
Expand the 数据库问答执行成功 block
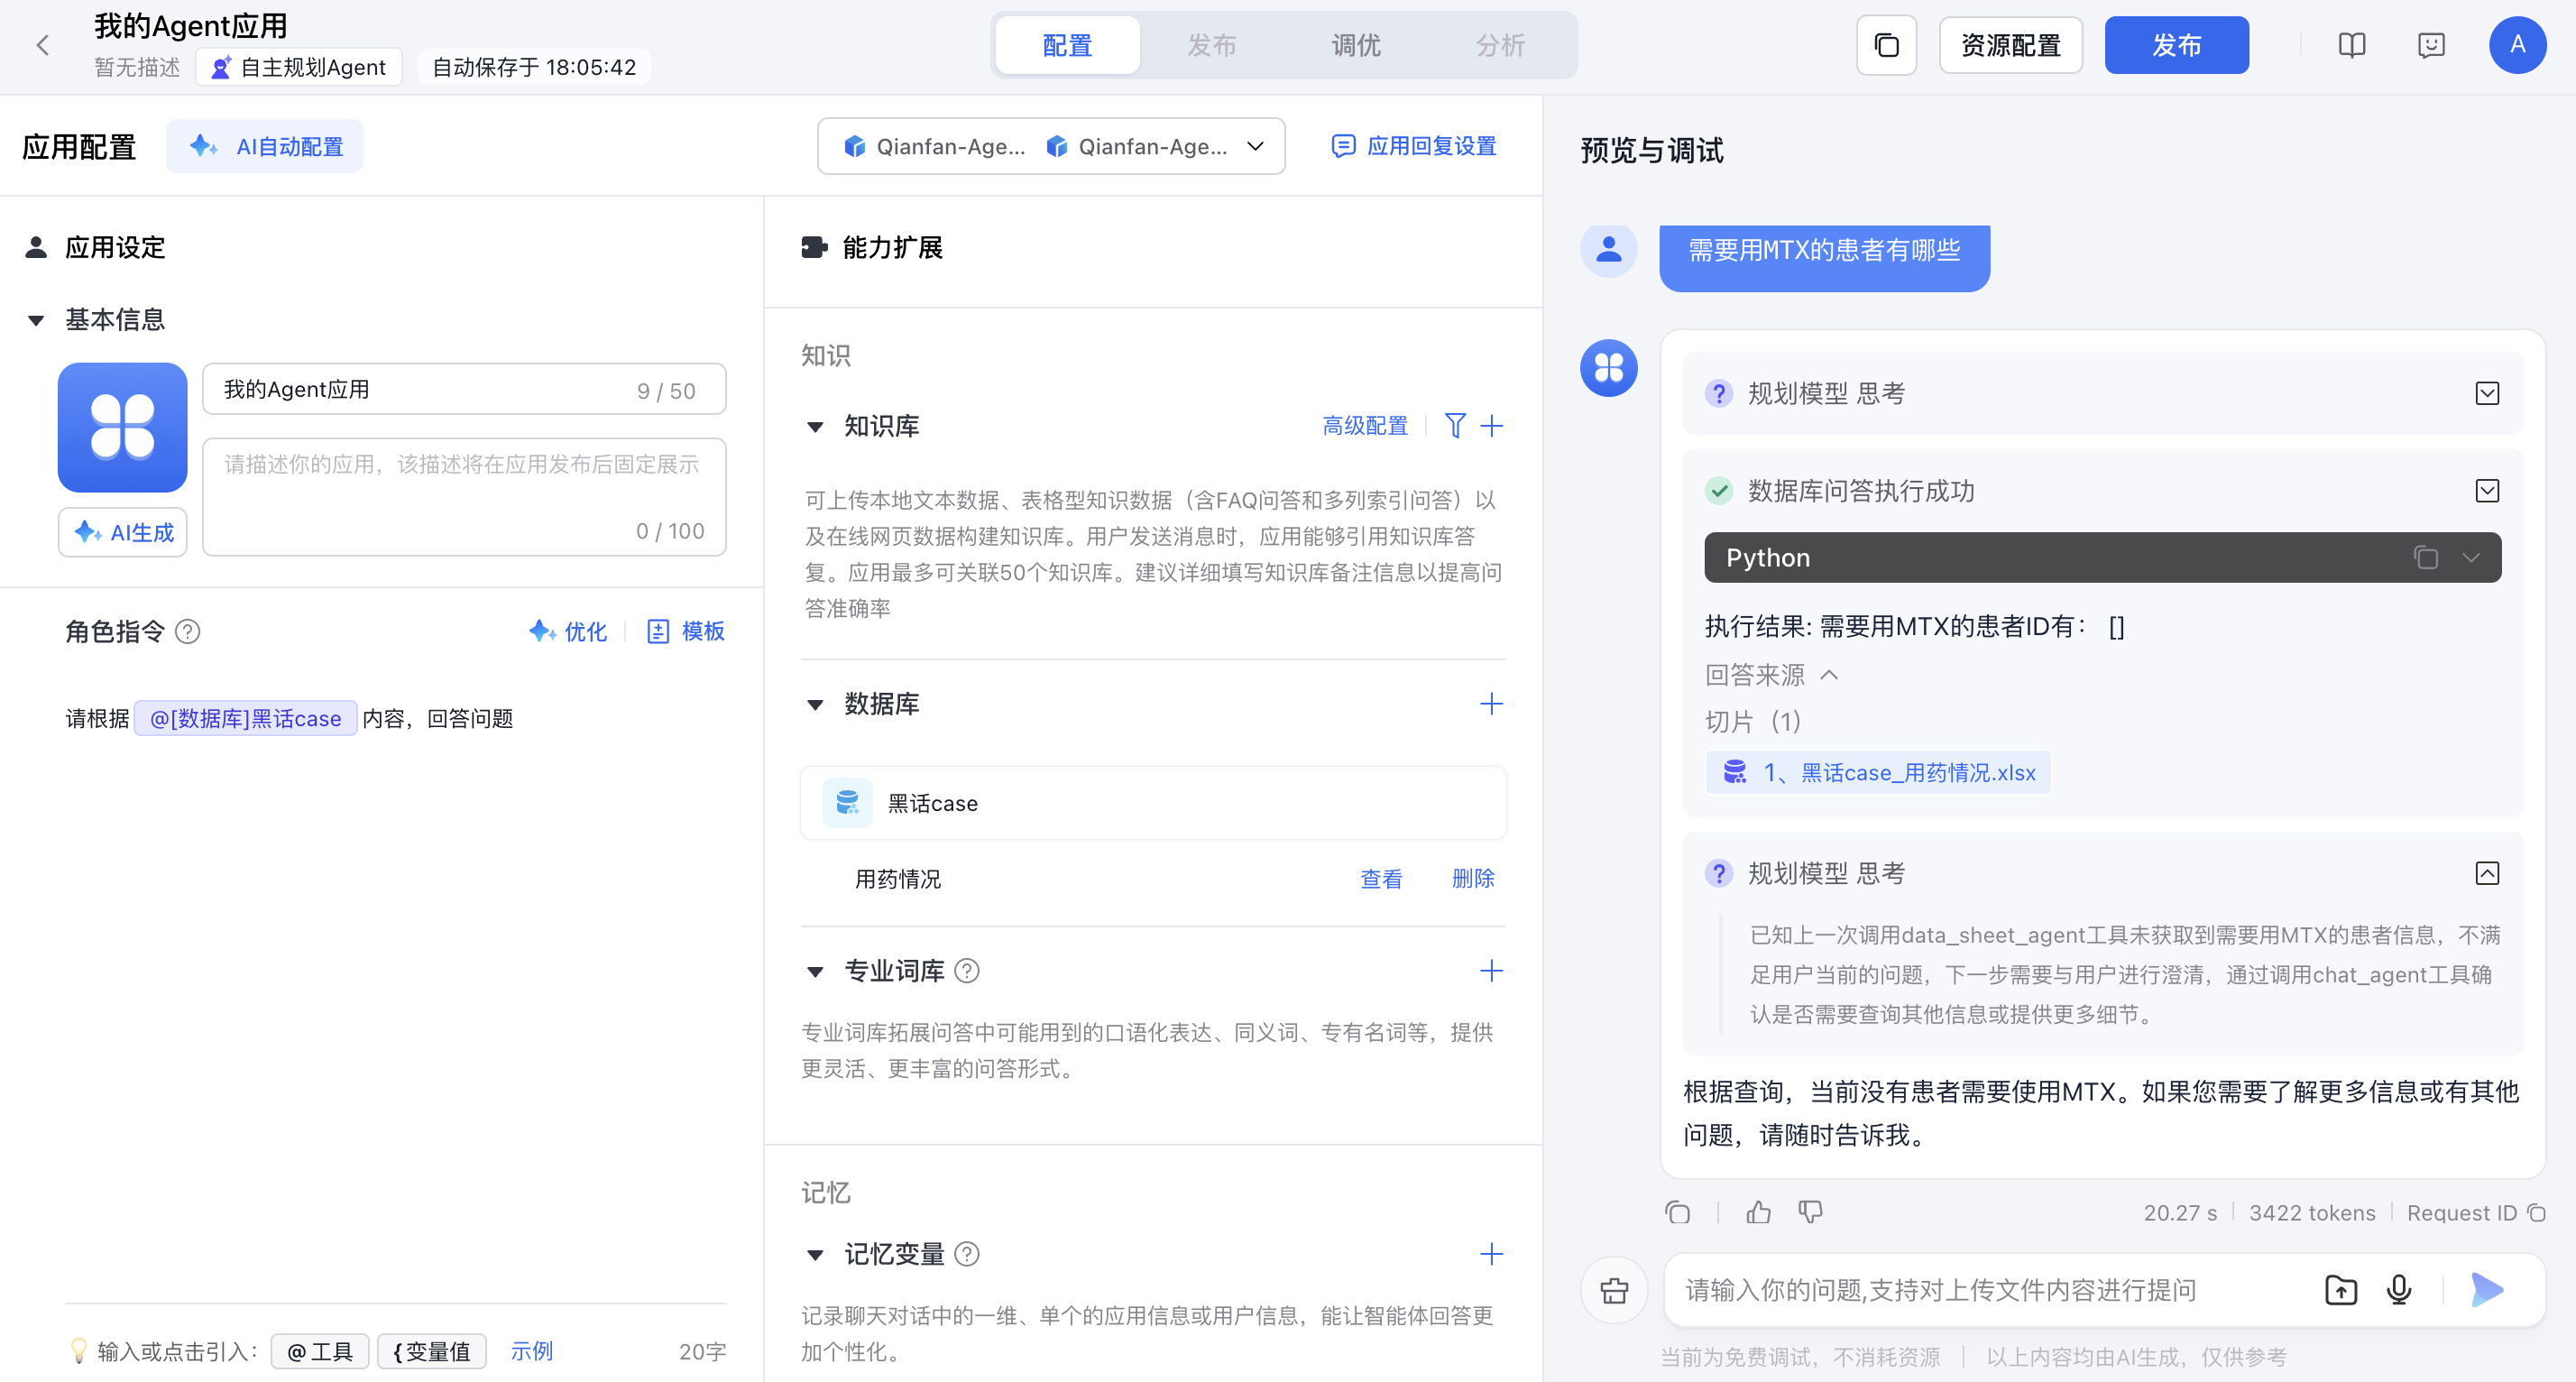[2487, 491]
